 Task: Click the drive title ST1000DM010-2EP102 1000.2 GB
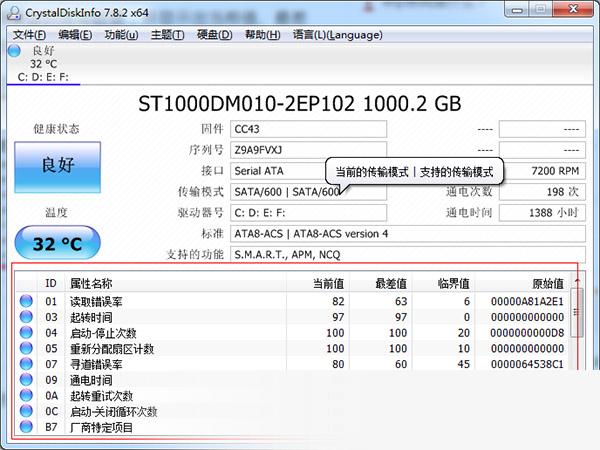pos(300,103)
